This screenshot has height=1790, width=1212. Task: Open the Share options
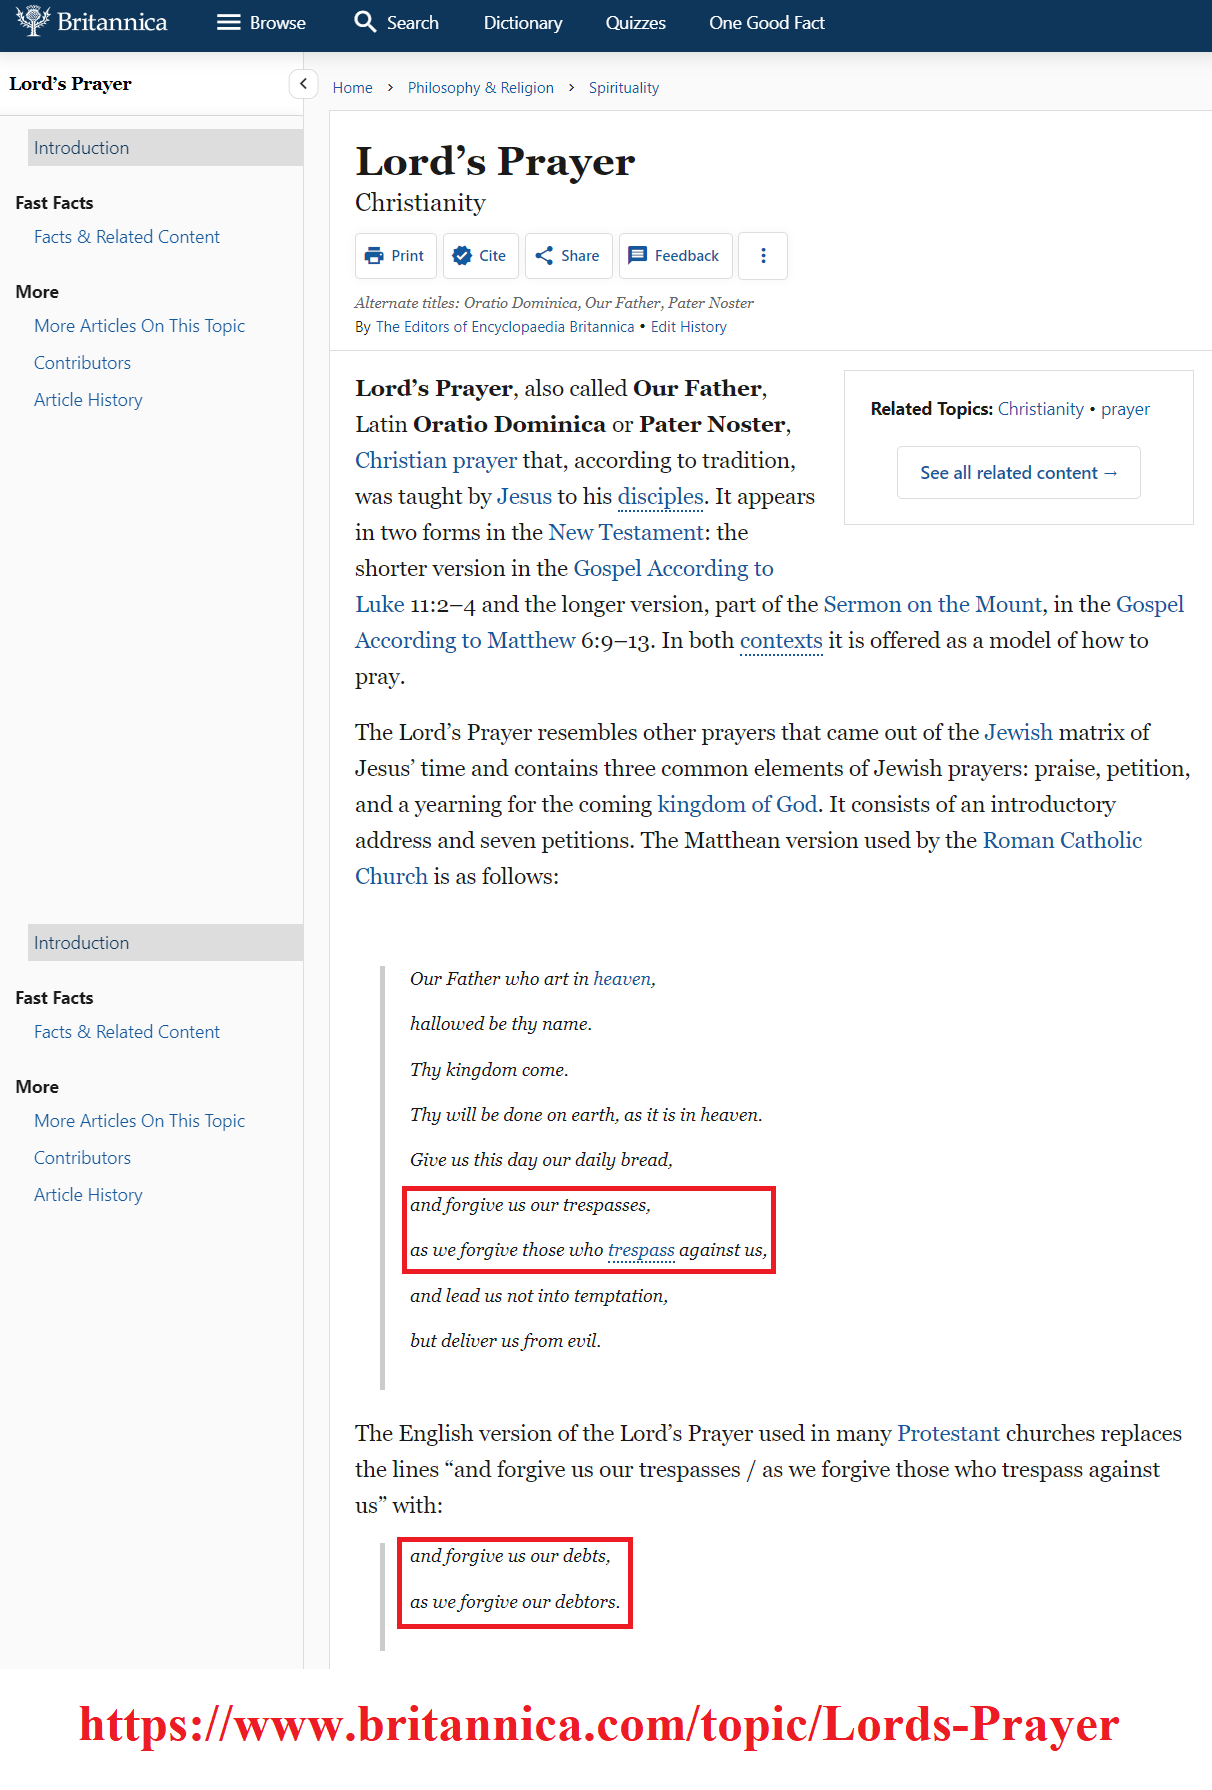pos(568,256)
